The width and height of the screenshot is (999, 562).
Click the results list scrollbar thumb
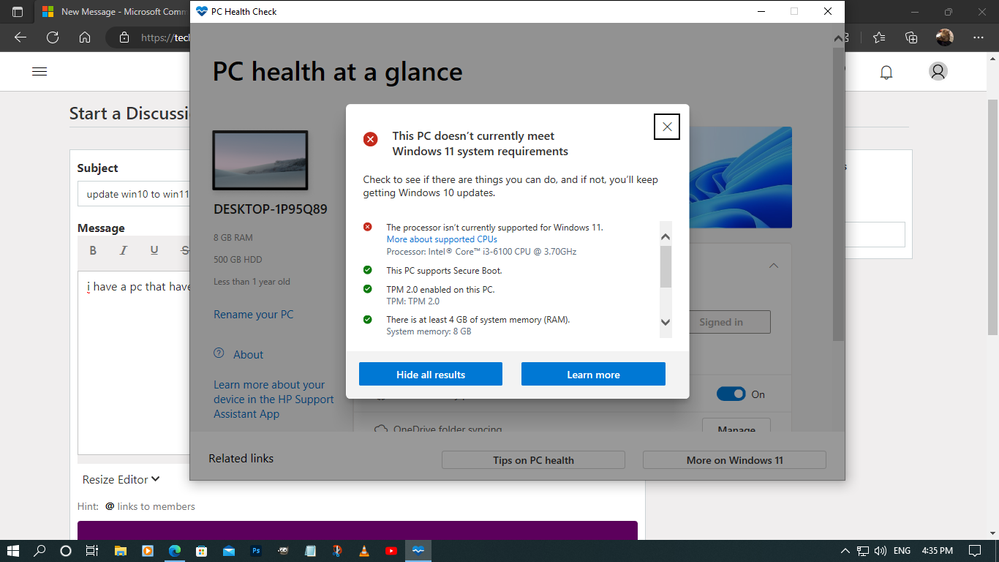pos(665,266)
